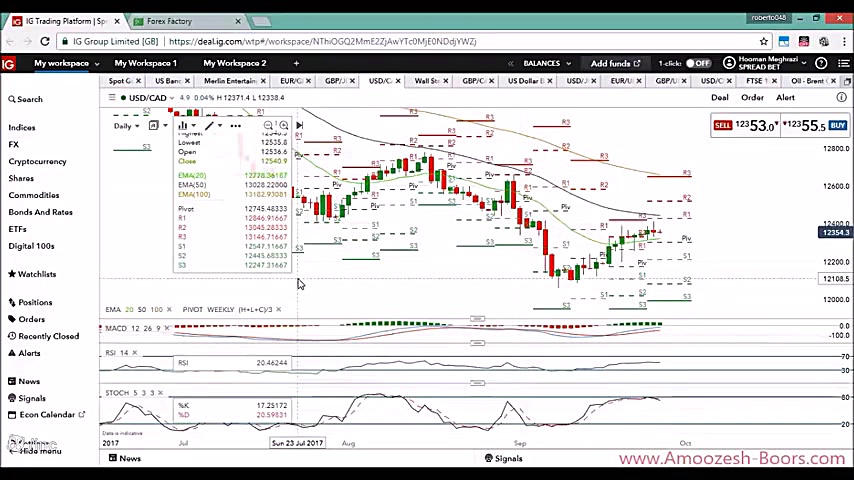
Task: Open the chart hamburger menu beside USD/CAD
Action: 112,98
